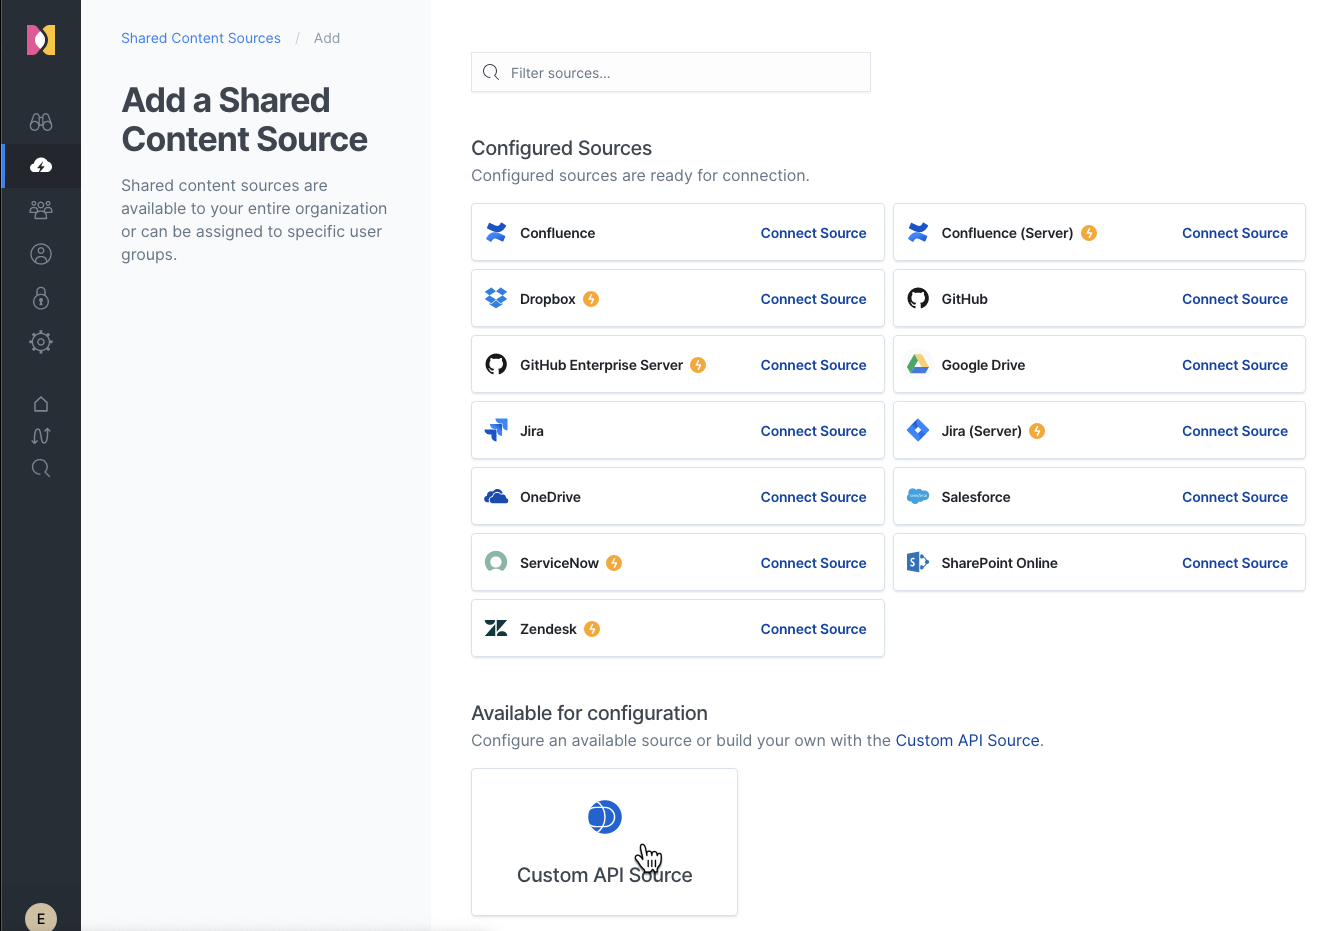Click the OneDrive cloud logo icon
1337x931 pixels.
pyautogui.click(x=496, y=496)
